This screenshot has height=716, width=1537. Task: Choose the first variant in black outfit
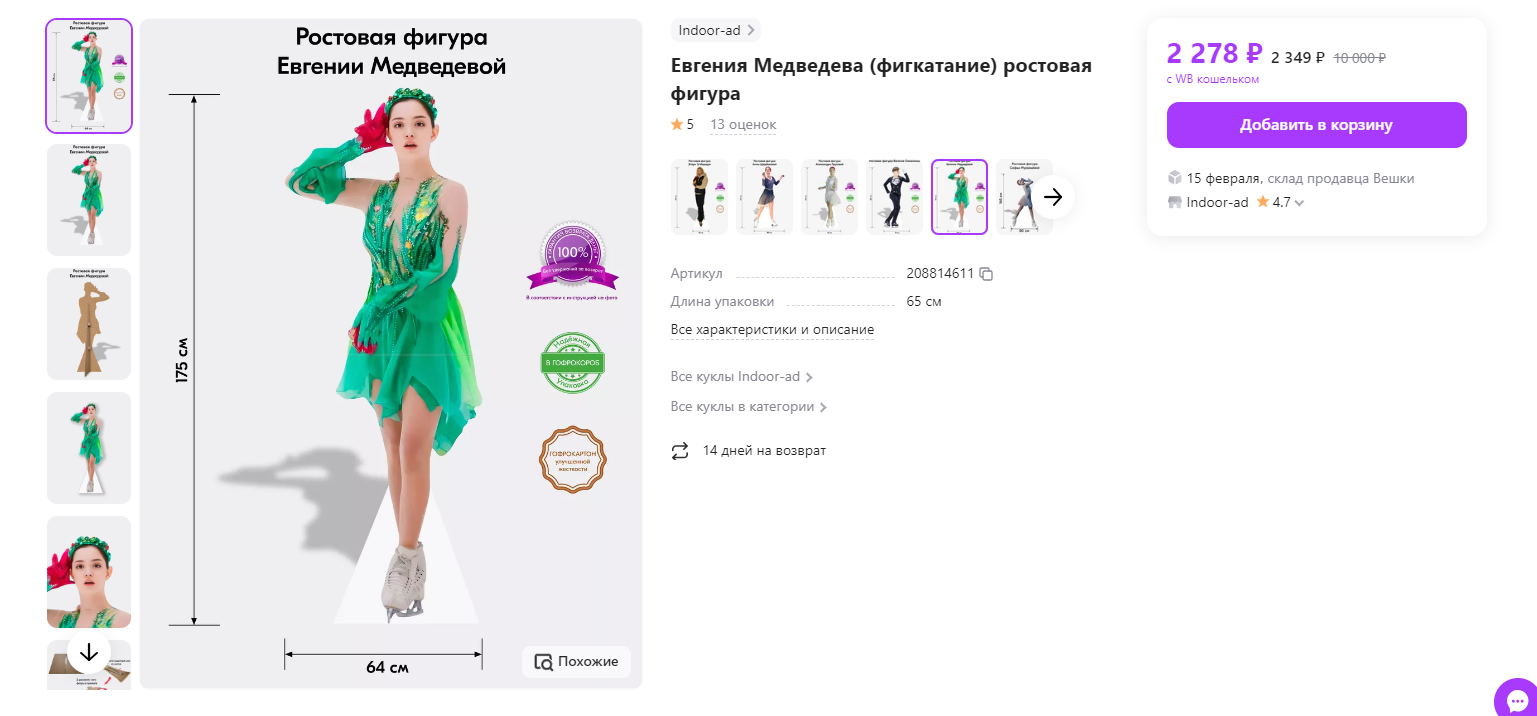pyautogui.click(x=698, y=197)
